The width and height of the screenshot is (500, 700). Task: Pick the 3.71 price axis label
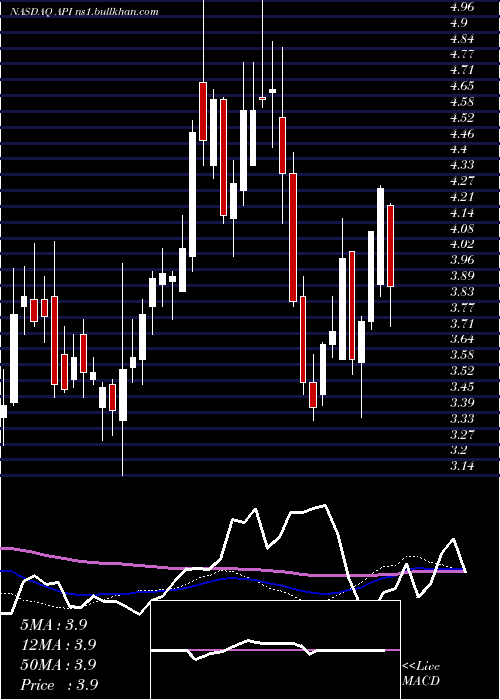point(464,323)
